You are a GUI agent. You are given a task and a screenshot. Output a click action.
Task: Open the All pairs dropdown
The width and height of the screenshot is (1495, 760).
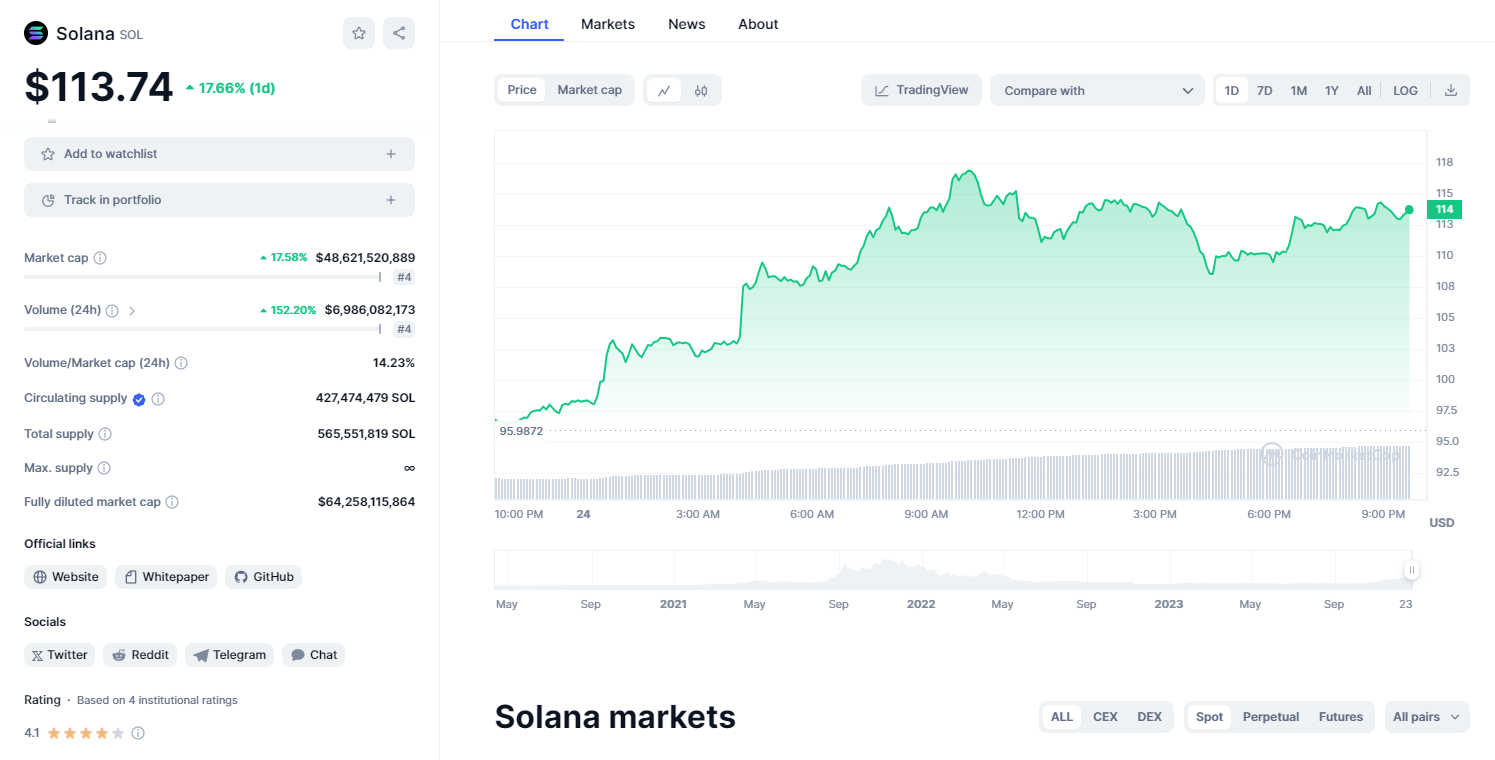[1427, 717]
